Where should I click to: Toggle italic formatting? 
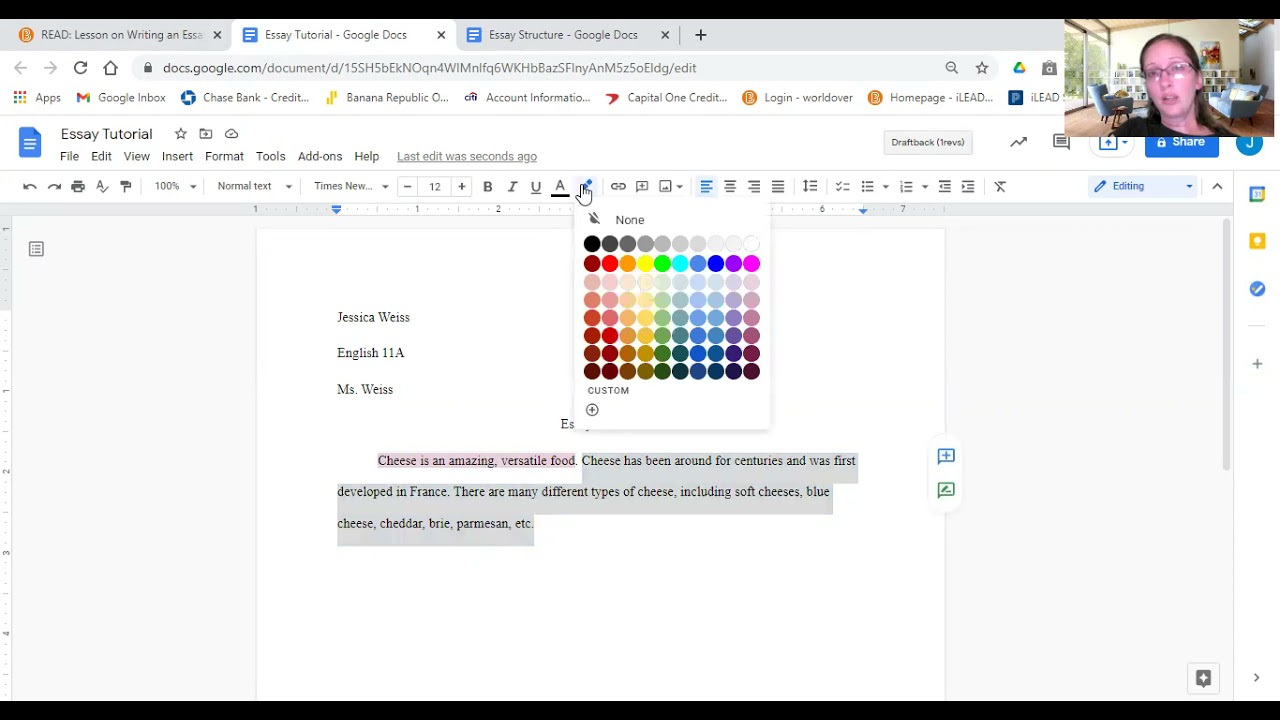[512, 187]
